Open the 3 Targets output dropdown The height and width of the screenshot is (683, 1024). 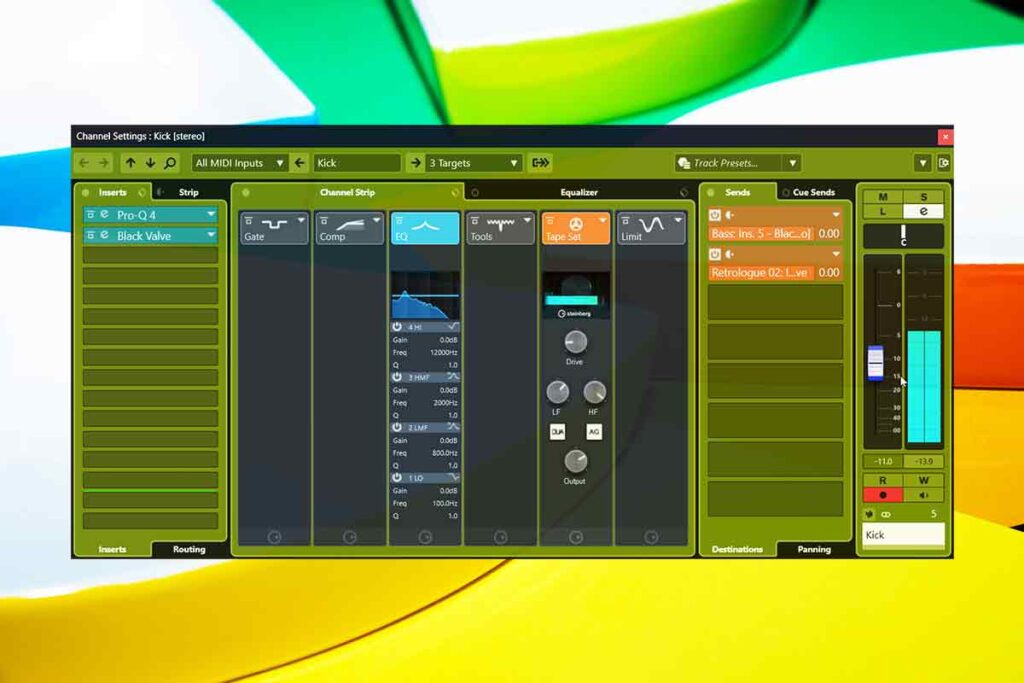coord(473,163)
